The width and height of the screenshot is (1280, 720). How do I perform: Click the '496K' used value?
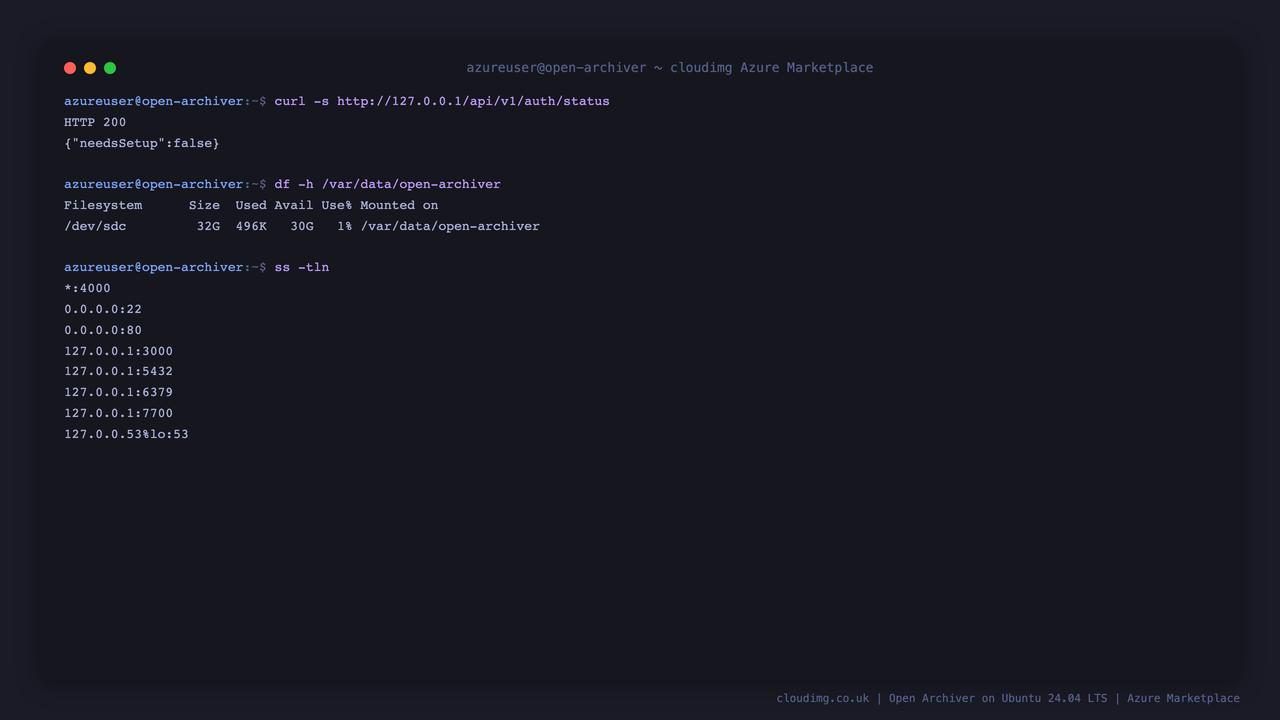pos(251,226)
